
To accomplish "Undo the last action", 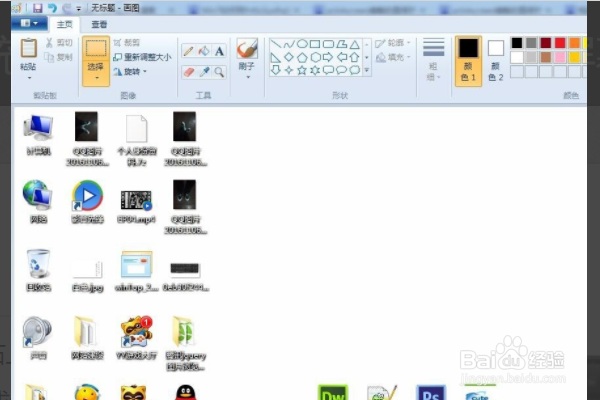I will coord(52,8).
